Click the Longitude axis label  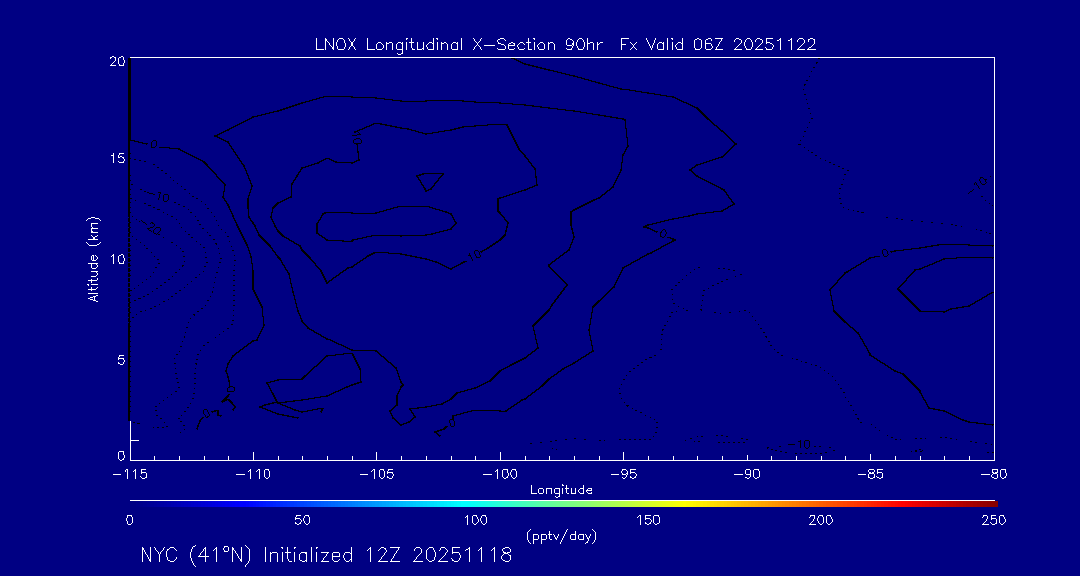[561, 489]
